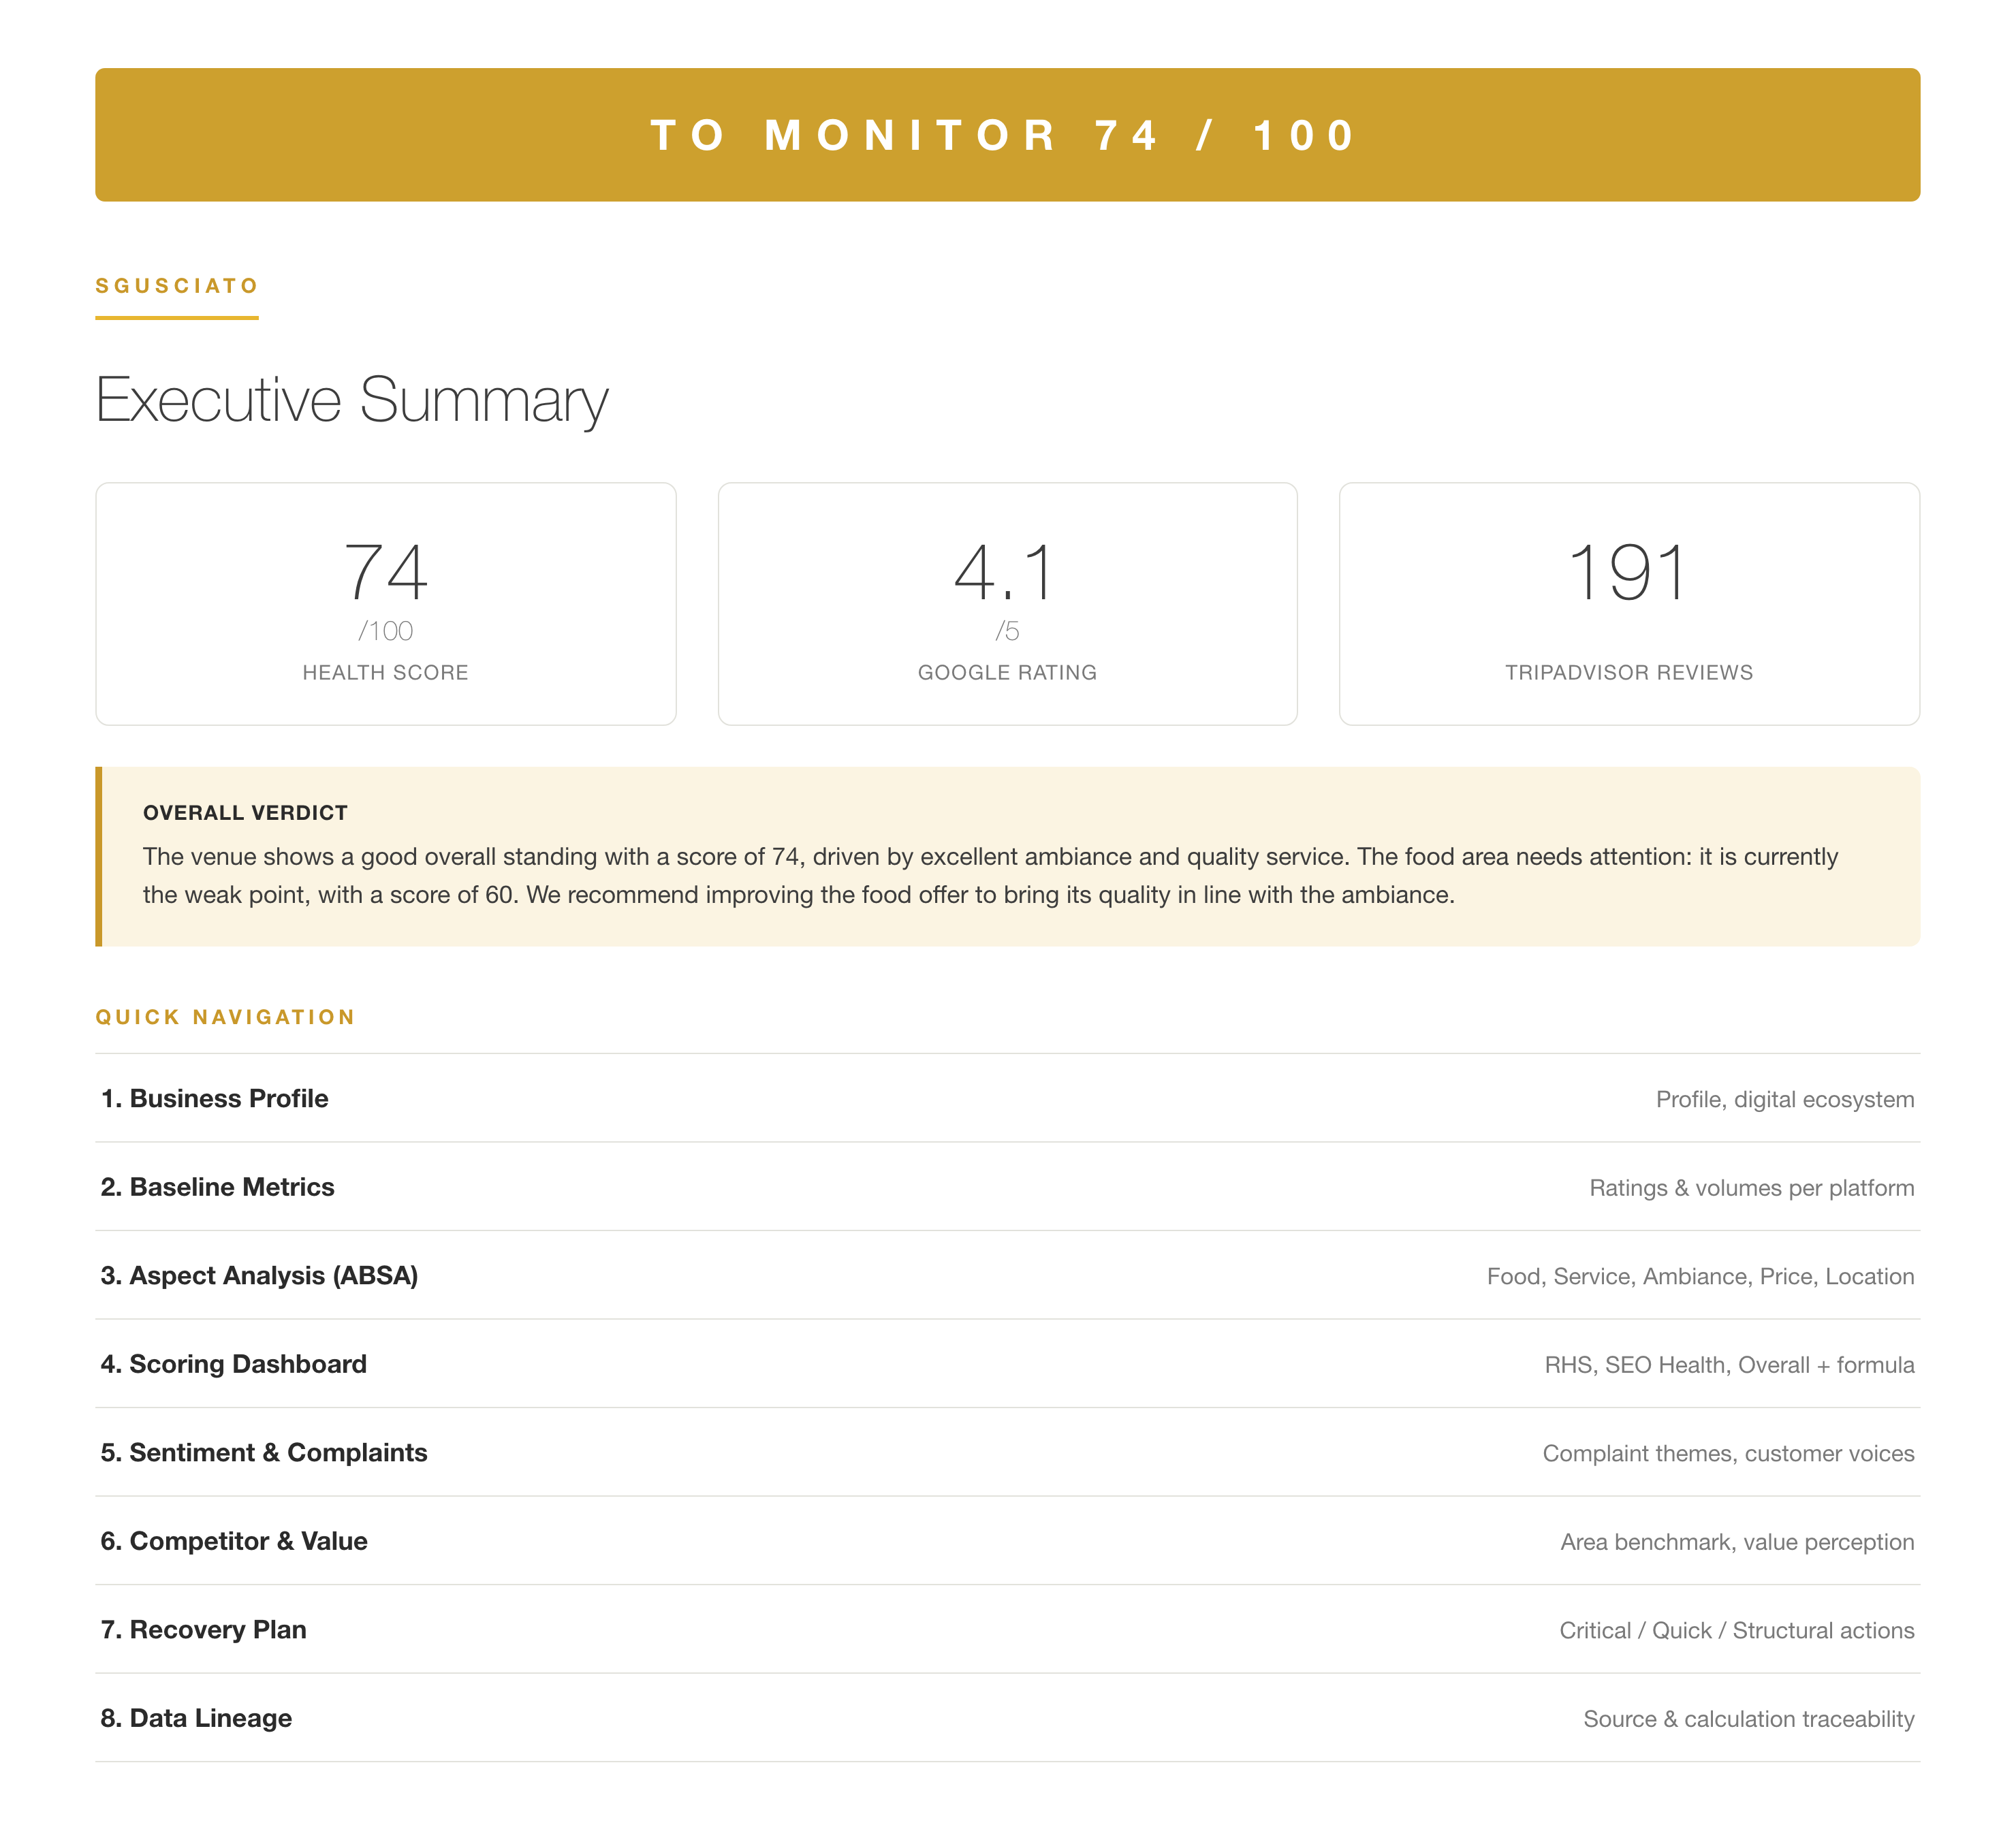Viewport: 2016px width, 1844px height.
Task: Click the Sgusciato tab label
Action: click(x=177, y=286)
